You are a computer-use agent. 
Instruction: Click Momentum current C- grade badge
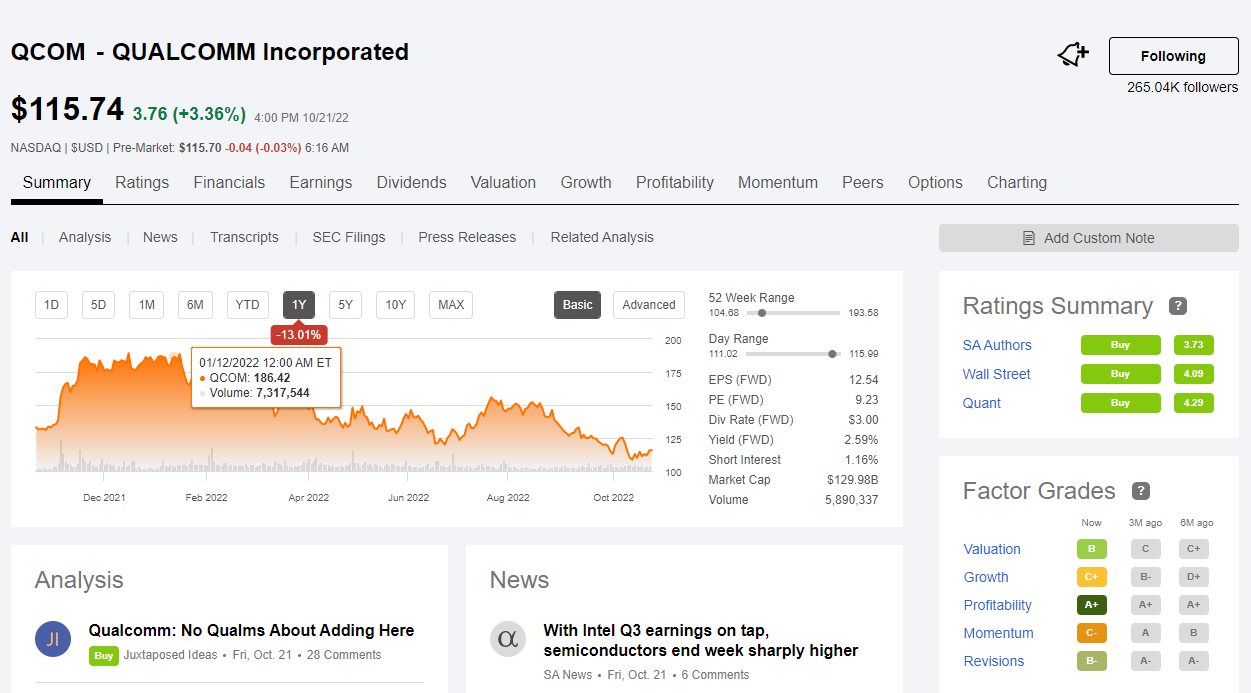tap(1092, 633)
